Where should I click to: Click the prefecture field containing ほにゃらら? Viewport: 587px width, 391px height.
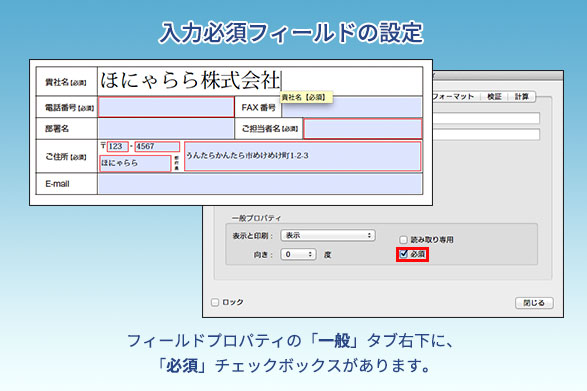coord(135,163)
